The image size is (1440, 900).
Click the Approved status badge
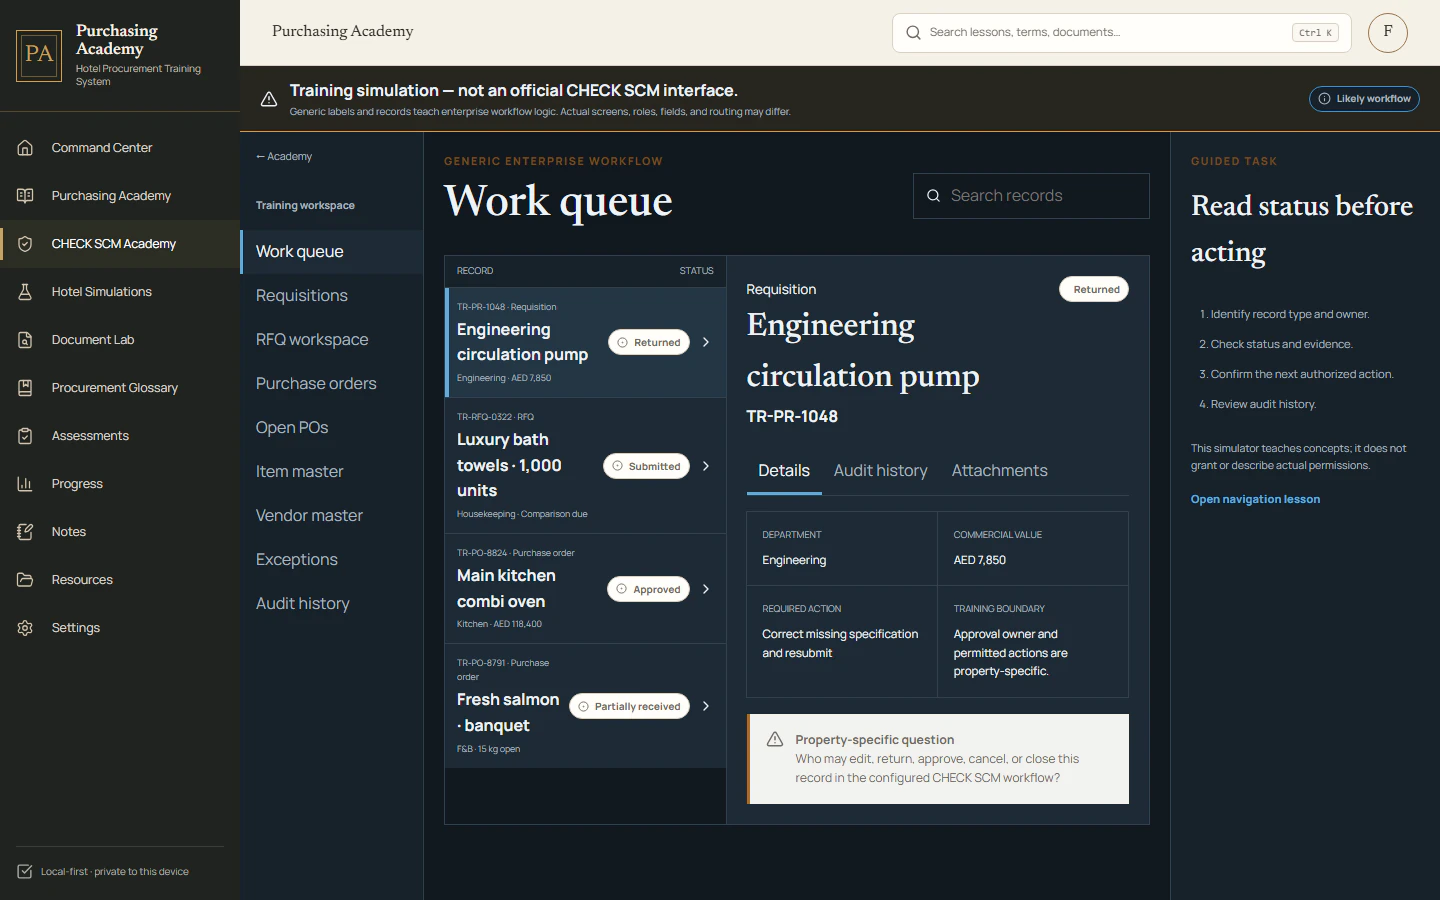648,589
